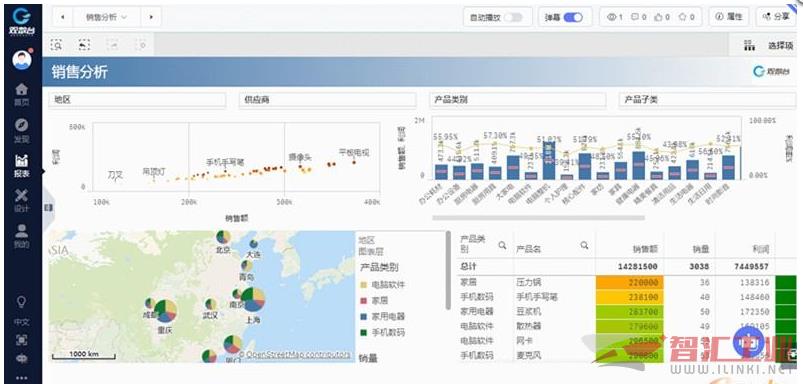Click the thumbs-up like icon
This screenshot has height=384, width=803.
pos(658,17)
